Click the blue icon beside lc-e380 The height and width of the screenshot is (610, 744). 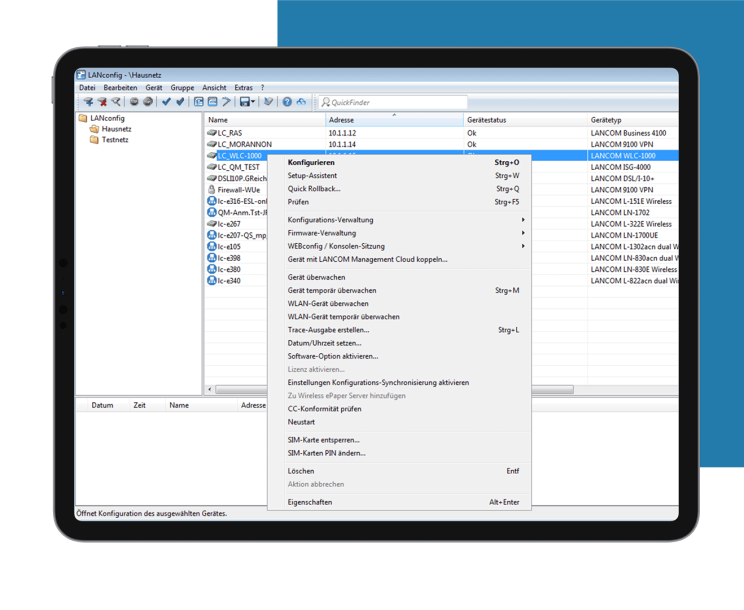tap(212, 269)
